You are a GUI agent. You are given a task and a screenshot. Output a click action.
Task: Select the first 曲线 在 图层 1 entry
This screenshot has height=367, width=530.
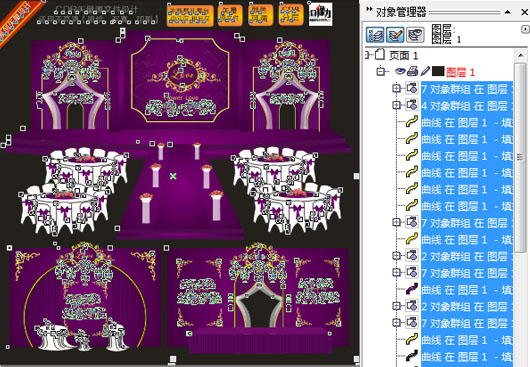point(467,122)
